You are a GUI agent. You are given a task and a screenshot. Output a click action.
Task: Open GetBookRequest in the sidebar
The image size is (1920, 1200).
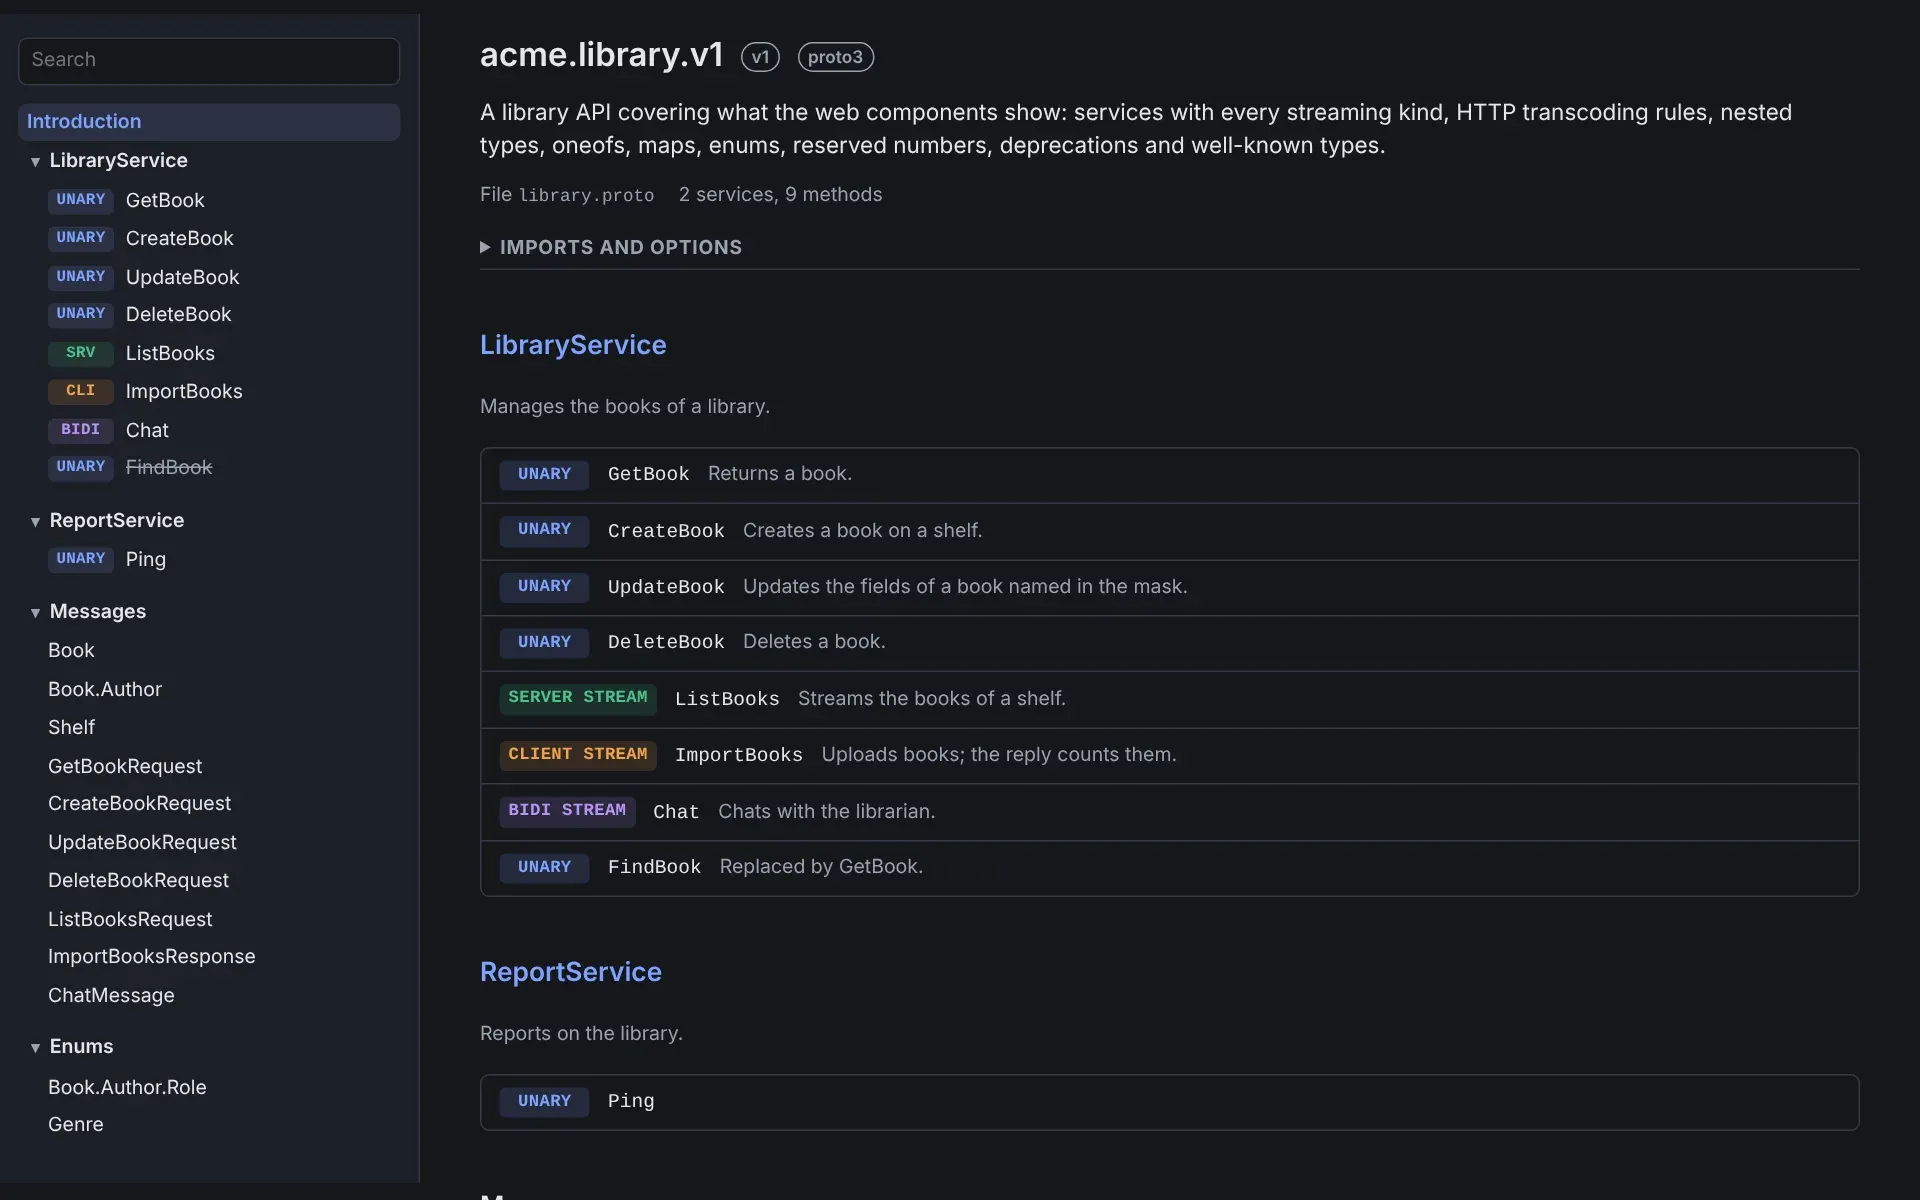(x=125, y=766)
